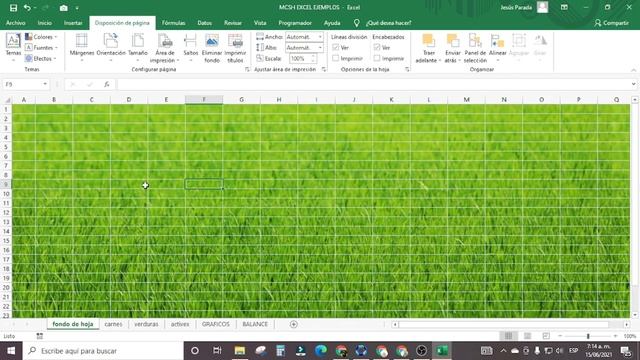Click Traer adelante icon
640x360 pixels.
pos(428,41)
